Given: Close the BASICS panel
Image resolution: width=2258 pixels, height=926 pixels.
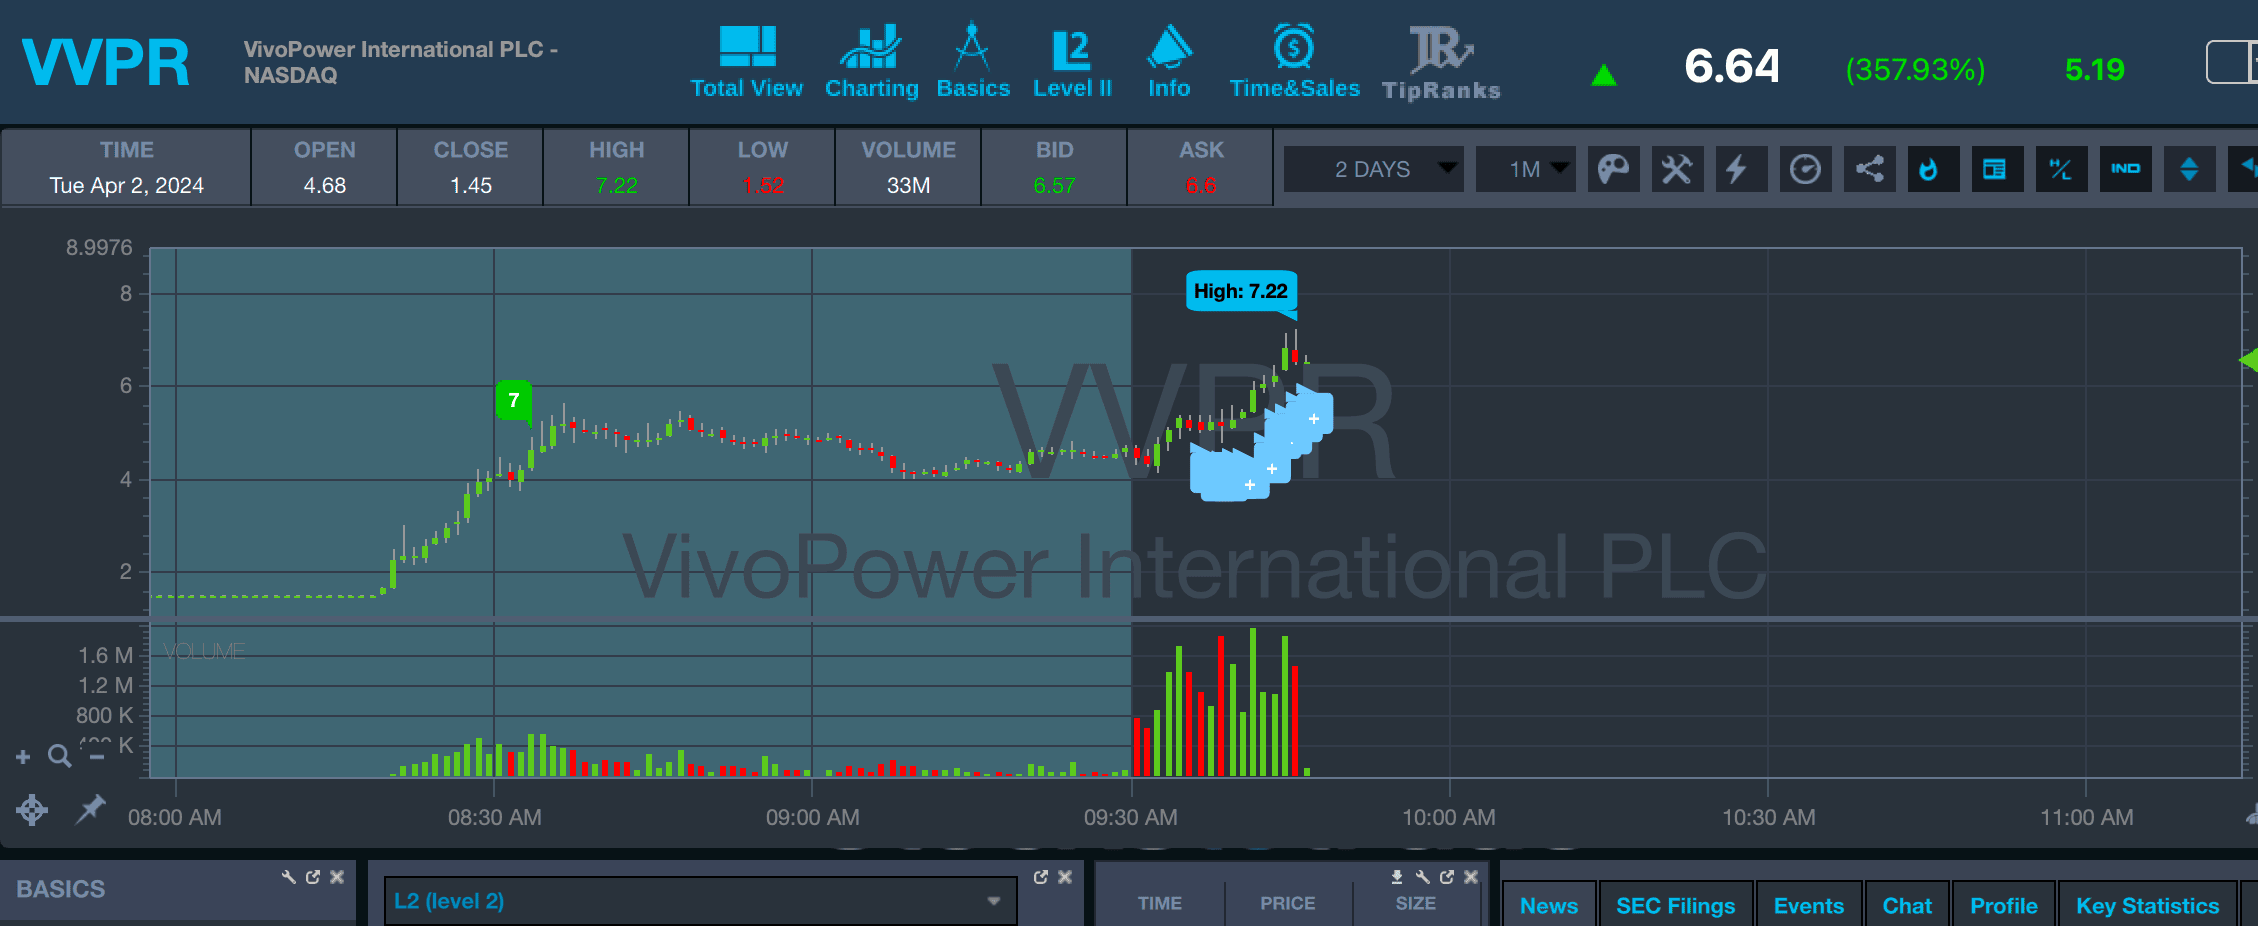Looking at the screenshot, I should pyautogui.click(x=337, y=877).
